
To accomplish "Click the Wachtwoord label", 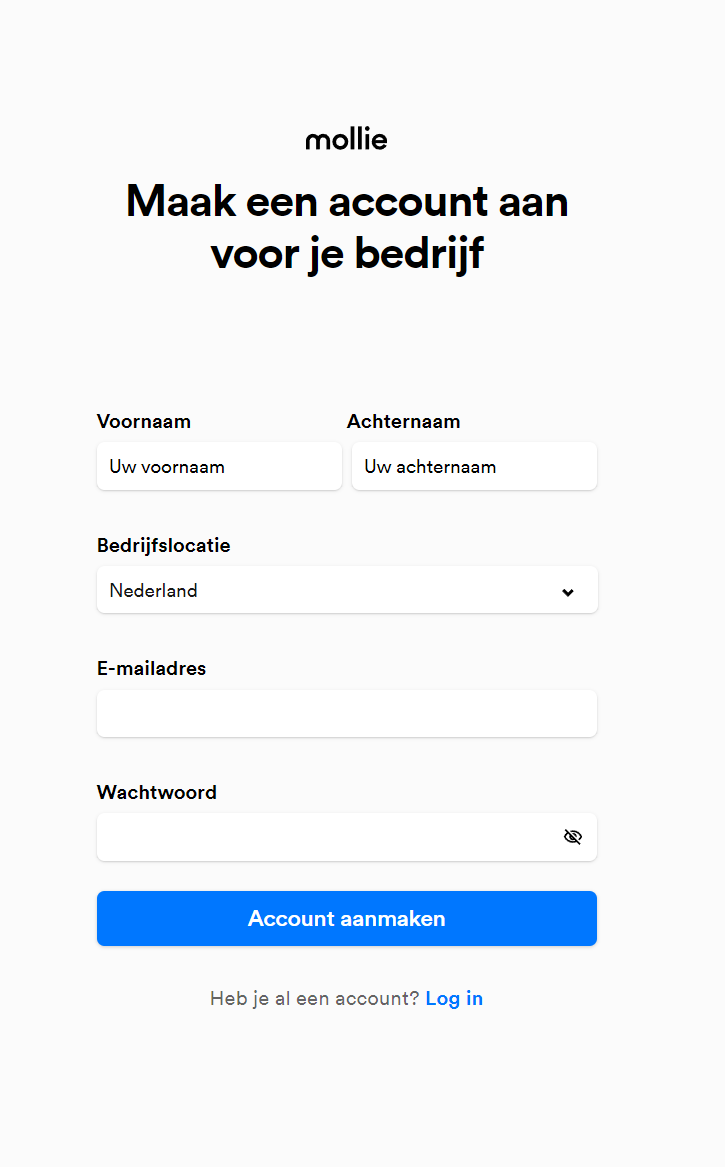I will [x=156, y=792].
